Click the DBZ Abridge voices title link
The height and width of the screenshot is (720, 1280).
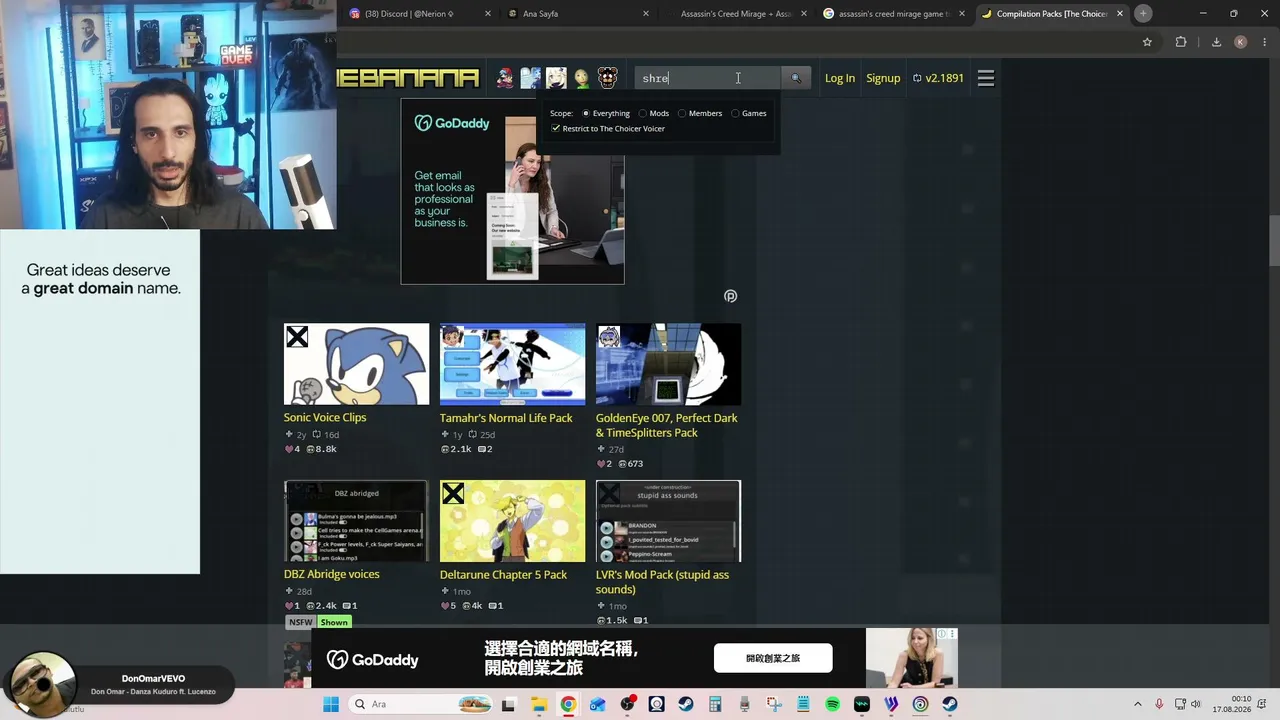click(x=331, y=575)
